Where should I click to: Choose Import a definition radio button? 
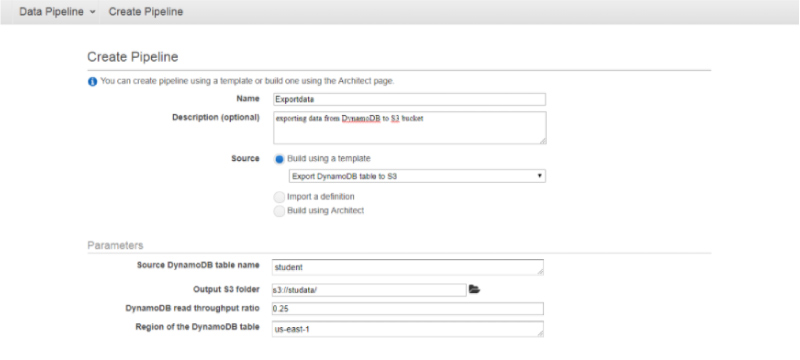[x=279, y=197]
